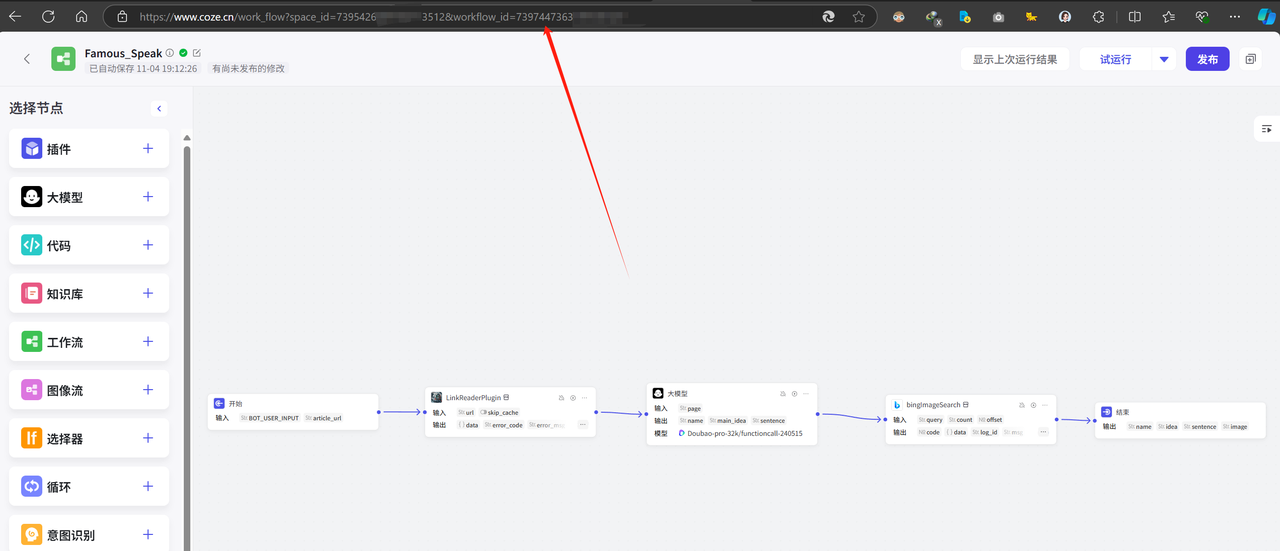Click the 试运行 test run button
This screenshot has width=1280, height=551.
click(x=1116, y=59)
